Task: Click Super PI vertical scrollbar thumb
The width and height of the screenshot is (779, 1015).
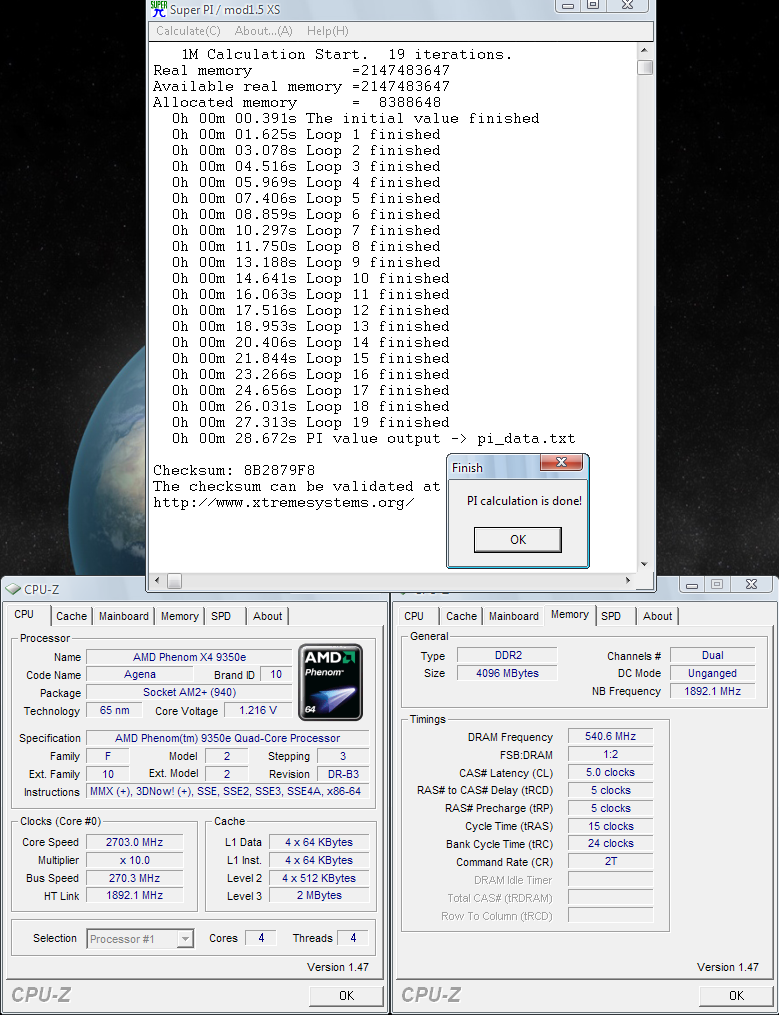Action: (x=644, y=67)
